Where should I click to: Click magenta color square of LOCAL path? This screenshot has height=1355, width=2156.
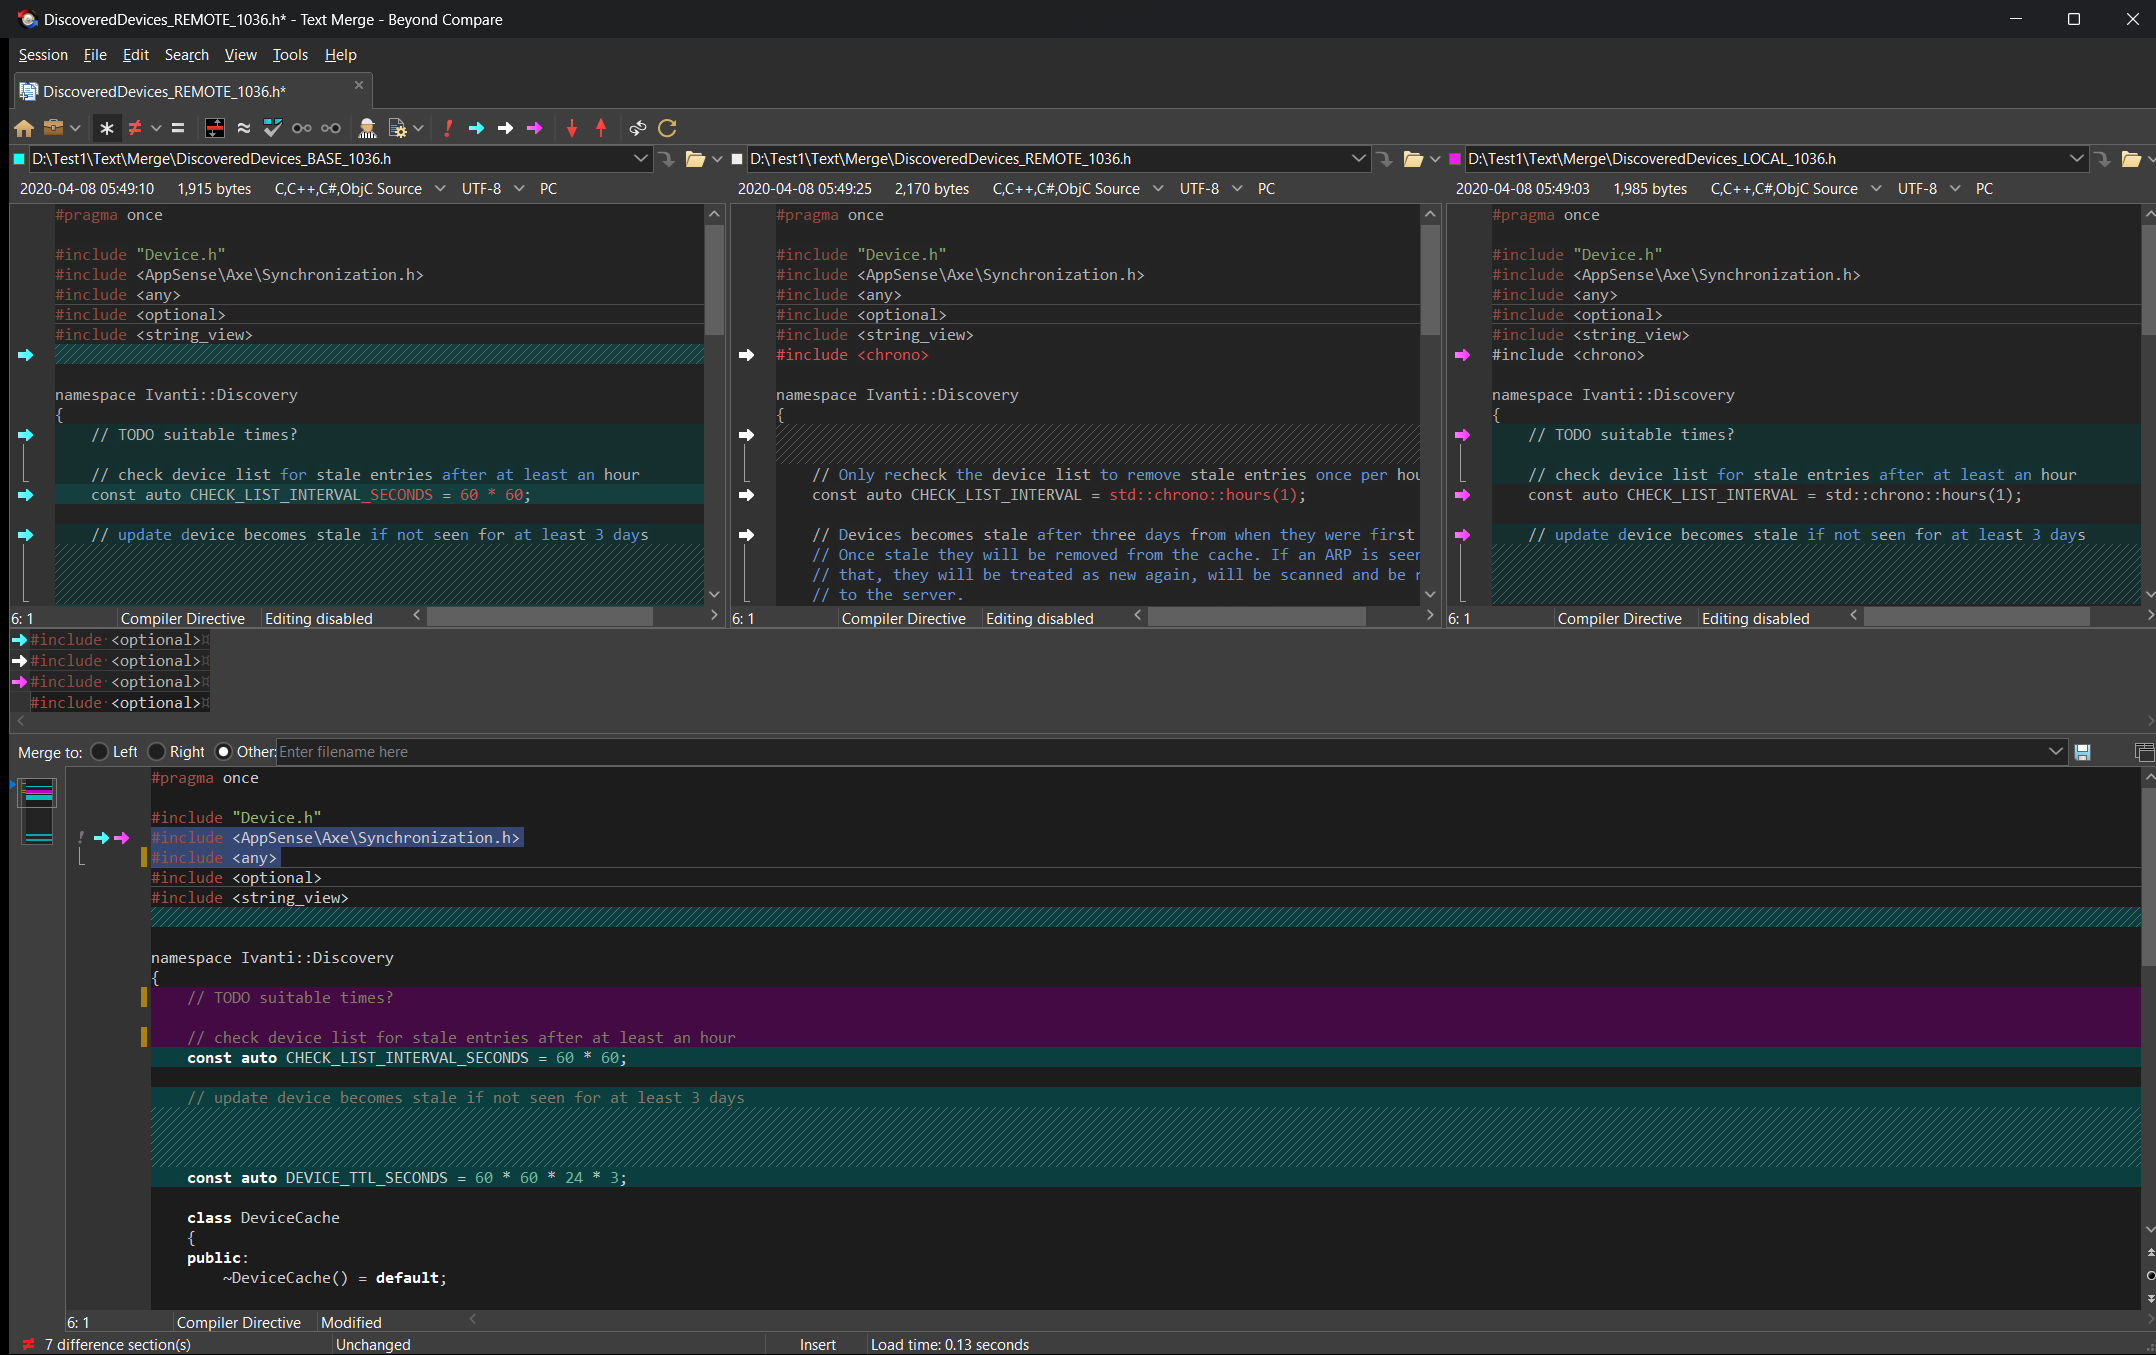pos(1455,159)
